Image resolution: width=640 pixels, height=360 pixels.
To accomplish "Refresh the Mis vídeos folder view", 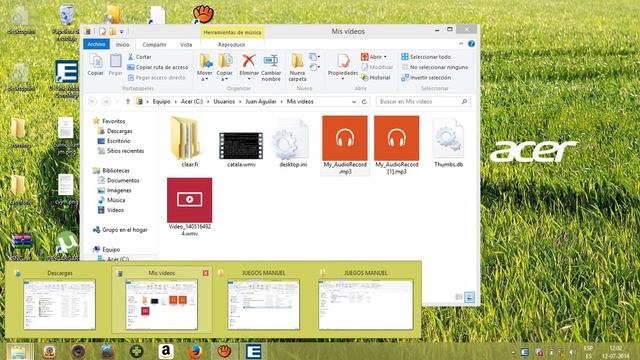I will click(364, 102).
